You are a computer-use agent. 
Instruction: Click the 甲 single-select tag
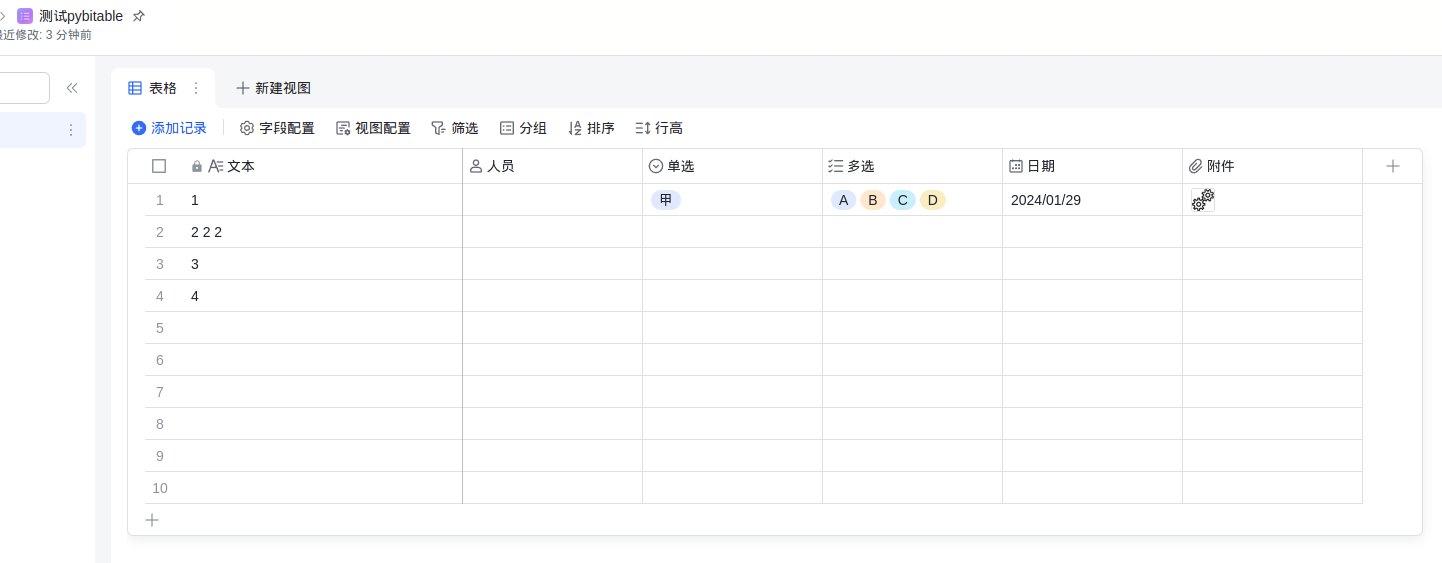pos(665,200)
